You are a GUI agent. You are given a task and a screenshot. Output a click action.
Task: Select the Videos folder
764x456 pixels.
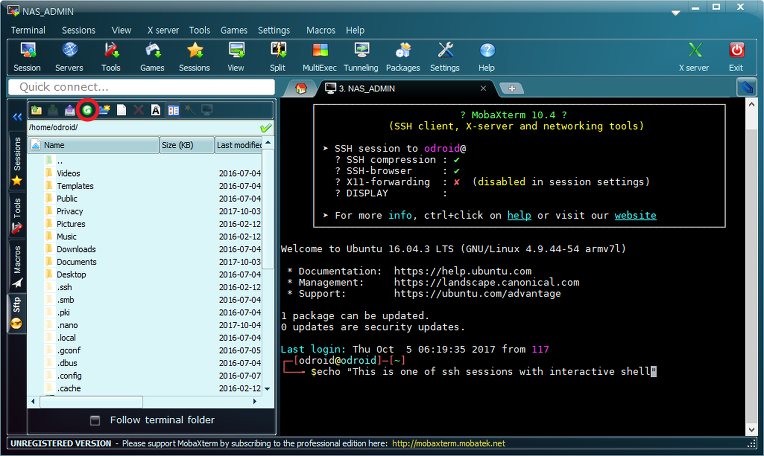click(x=68, y=173)
